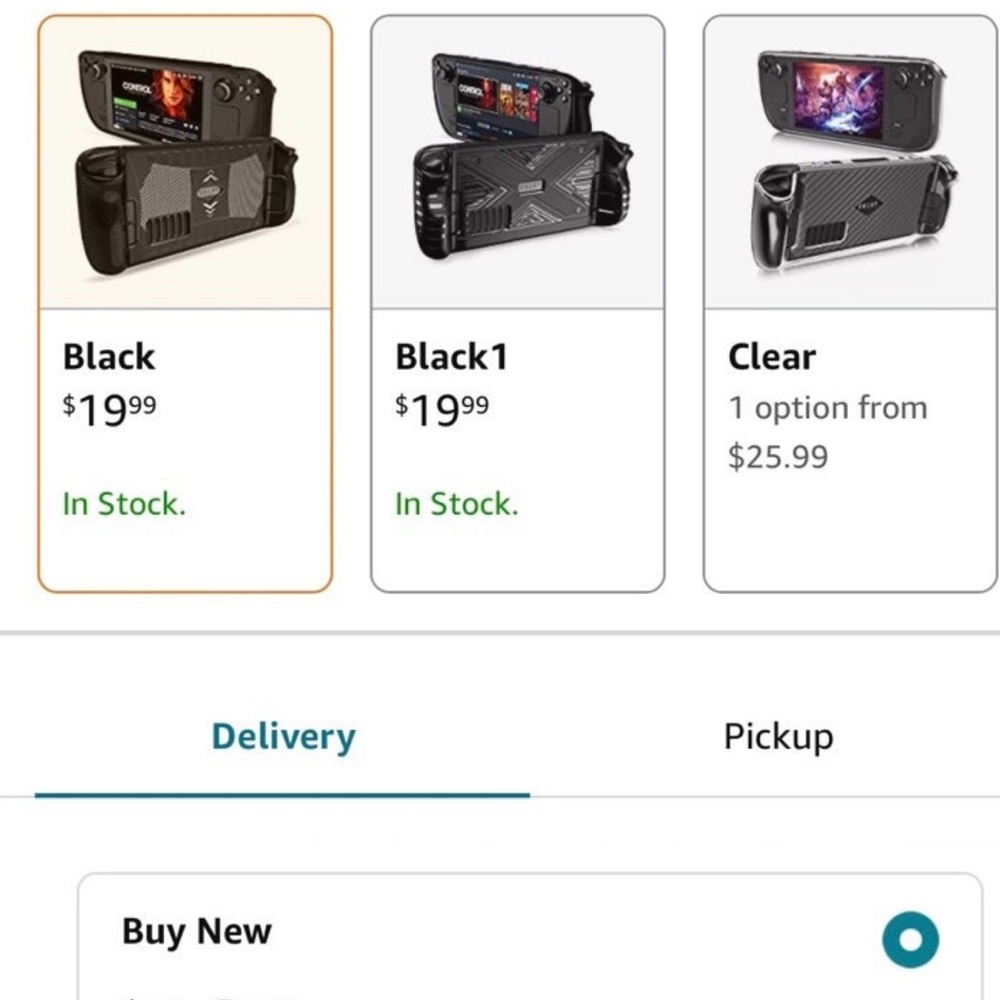
Task: Select the Clear case product image
Action: pos(850,163)
